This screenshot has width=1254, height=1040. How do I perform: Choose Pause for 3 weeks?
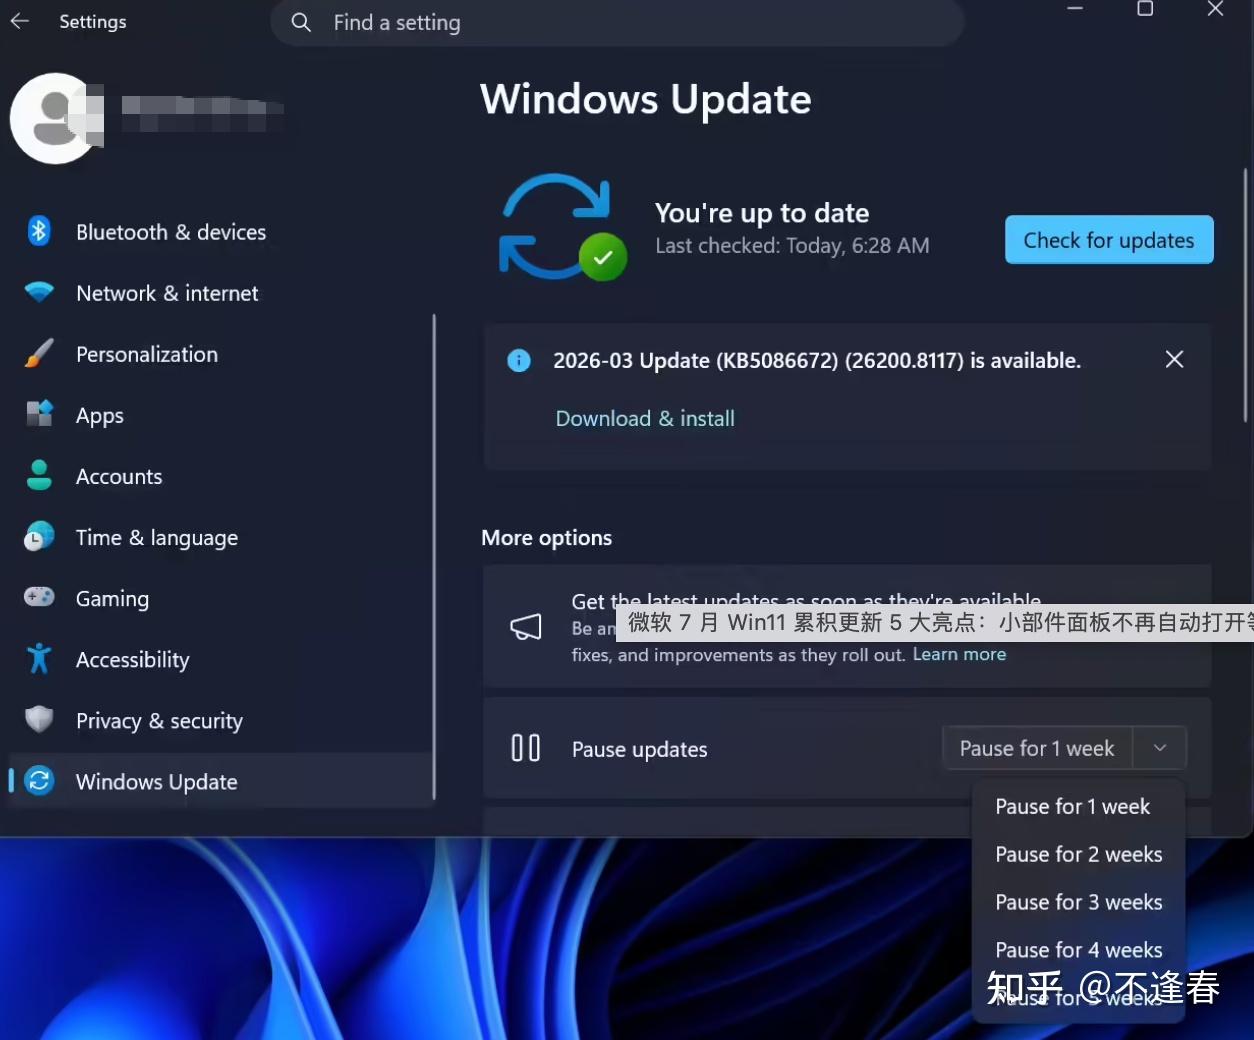(x=1078, y=902)
